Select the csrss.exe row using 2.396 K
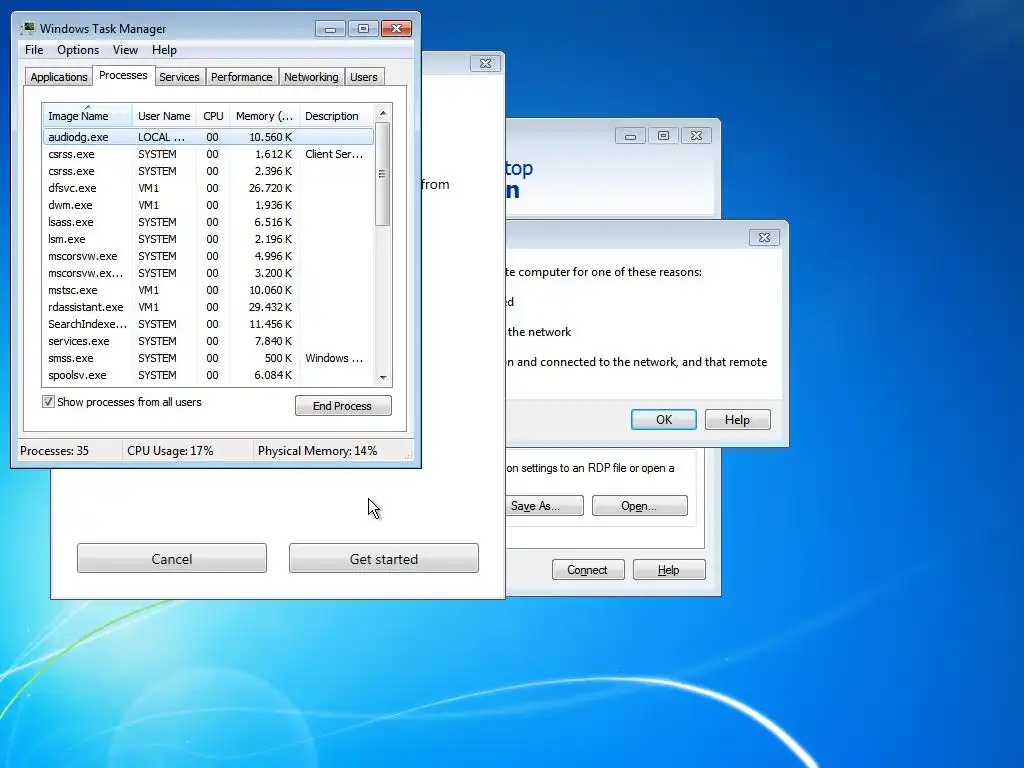The width and height of the screenshot is (1024, 768). tap(208, 171)
